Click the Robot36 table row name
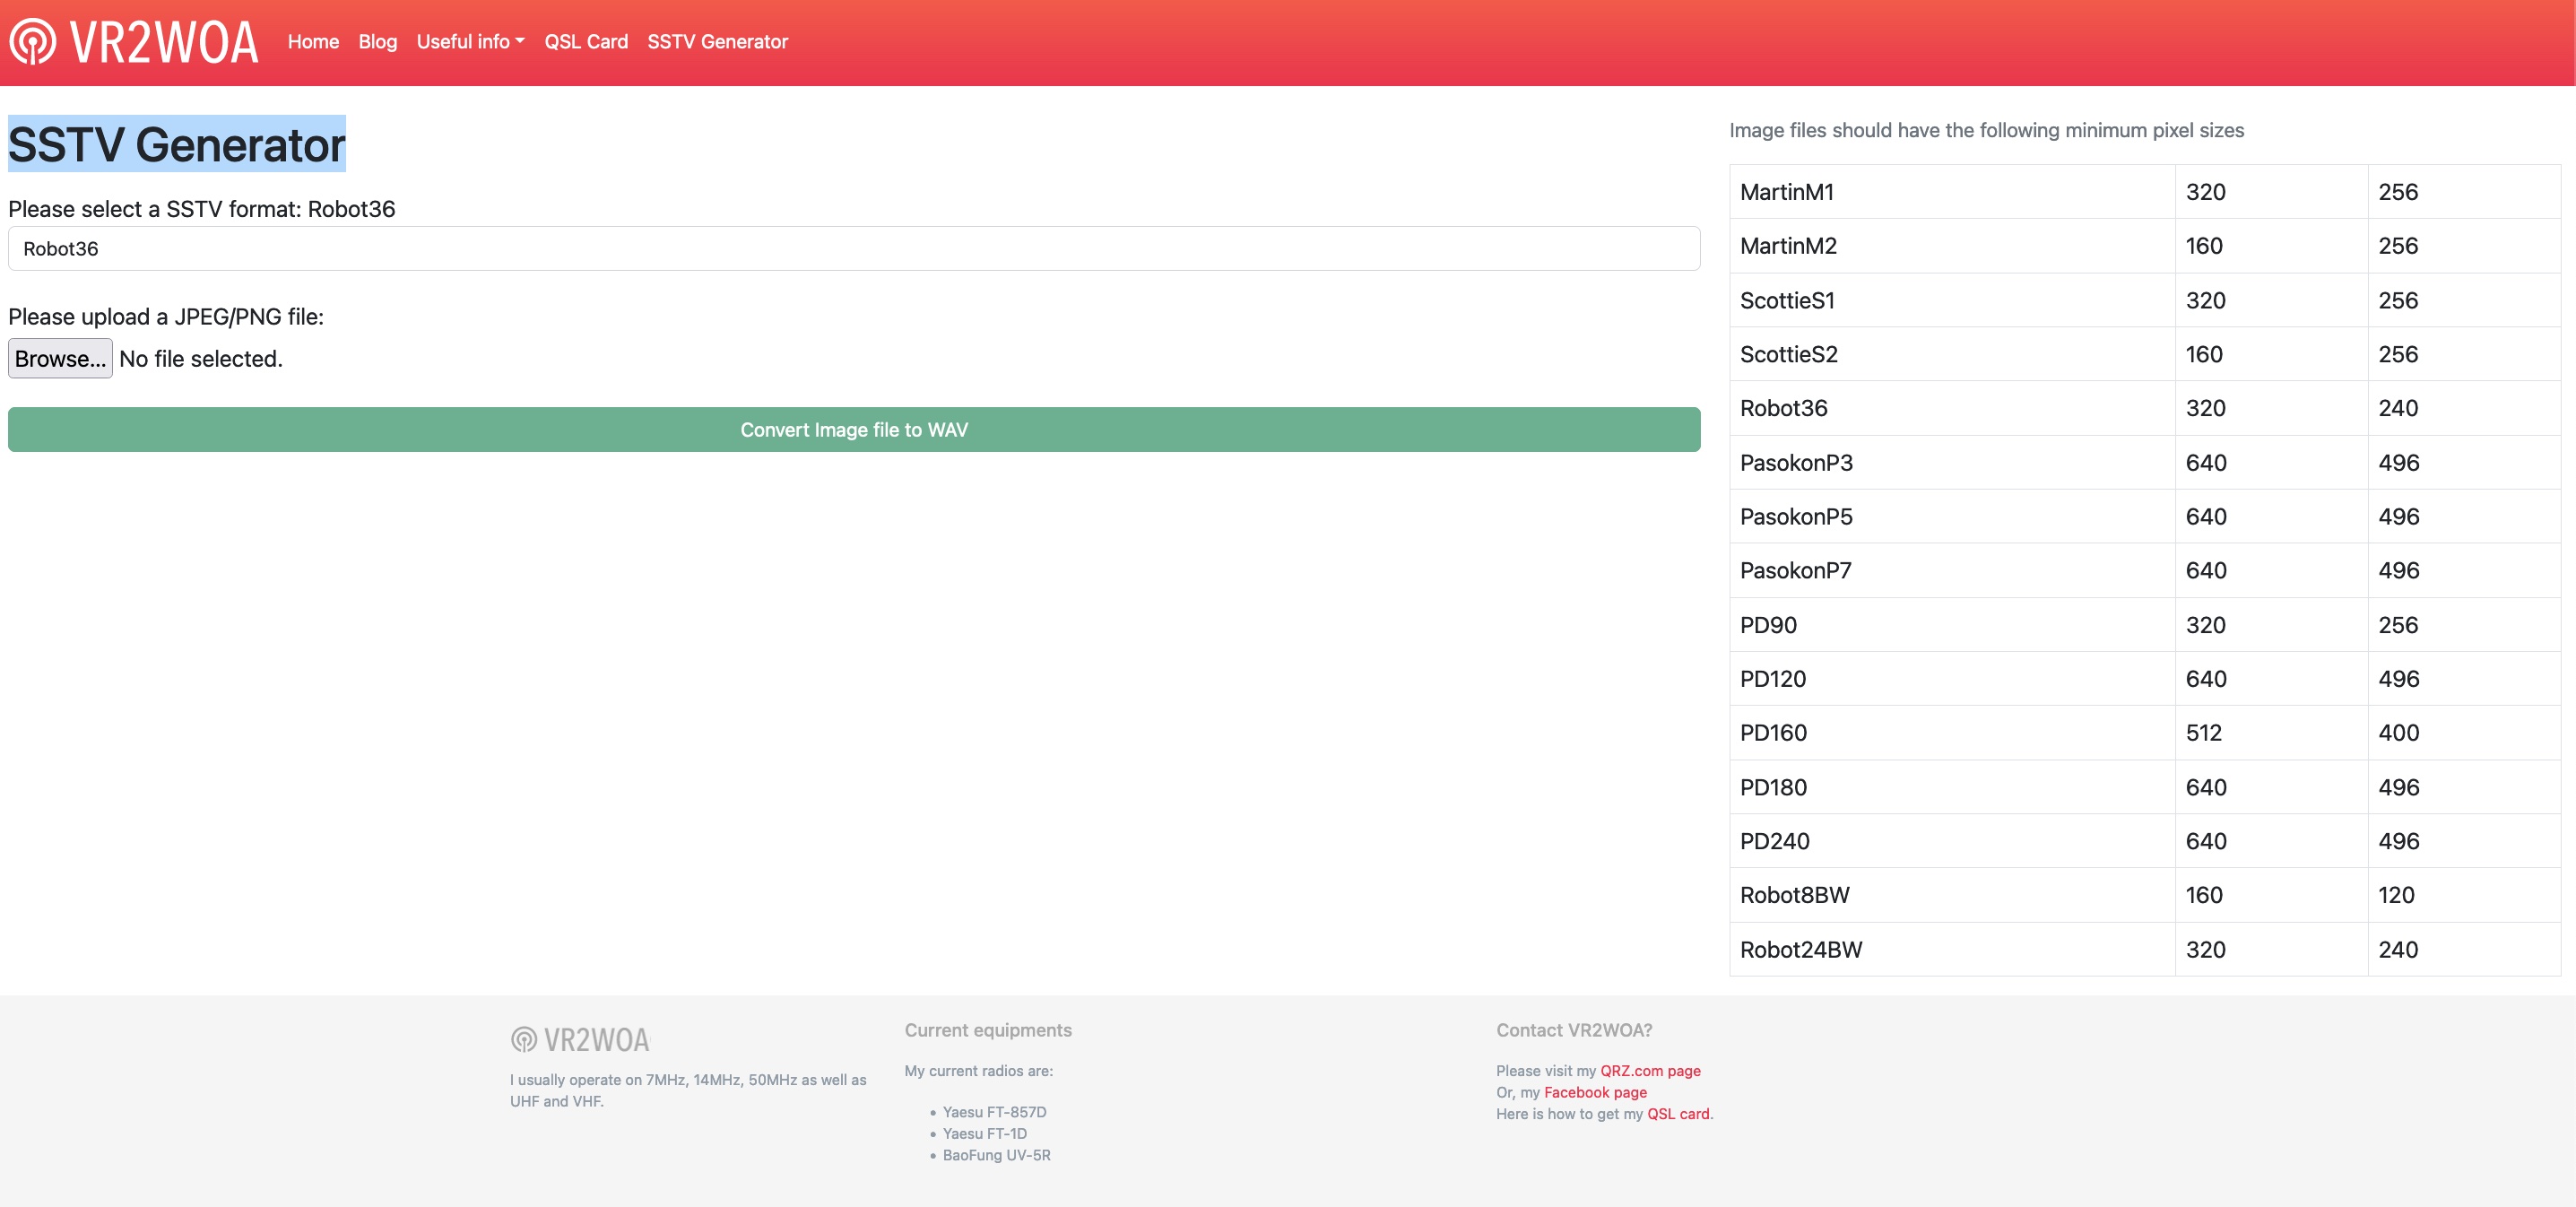The width and height of the screenshot is (2576, 1207). pos(1783,408)
